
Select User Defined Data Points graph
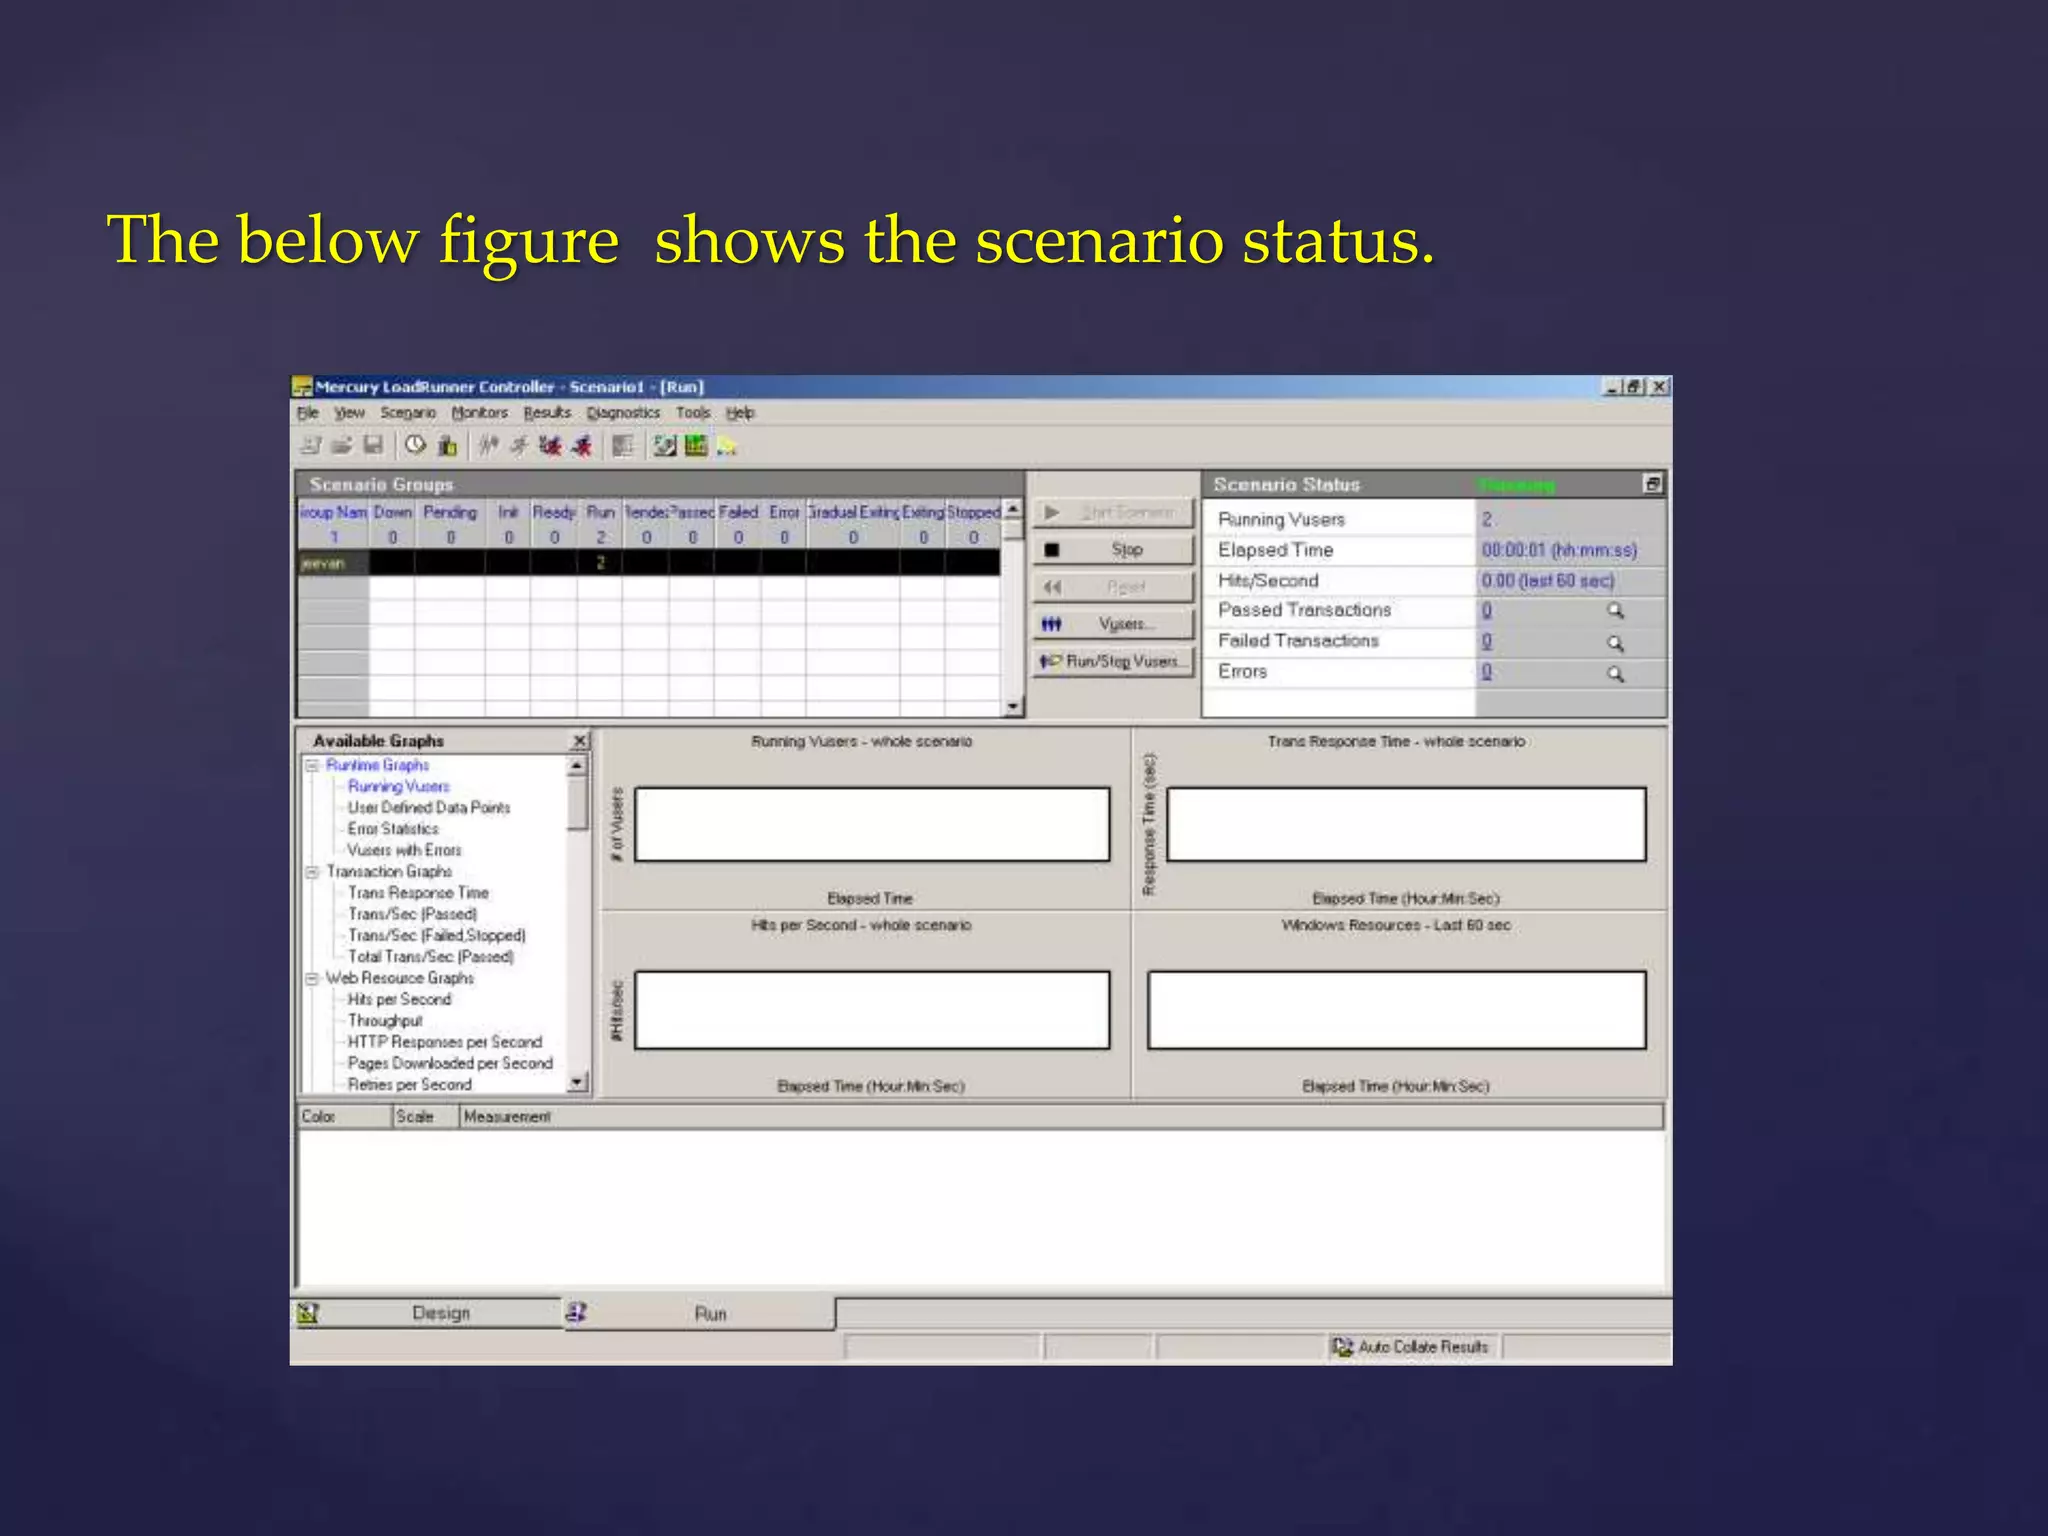tap(428, 808)
